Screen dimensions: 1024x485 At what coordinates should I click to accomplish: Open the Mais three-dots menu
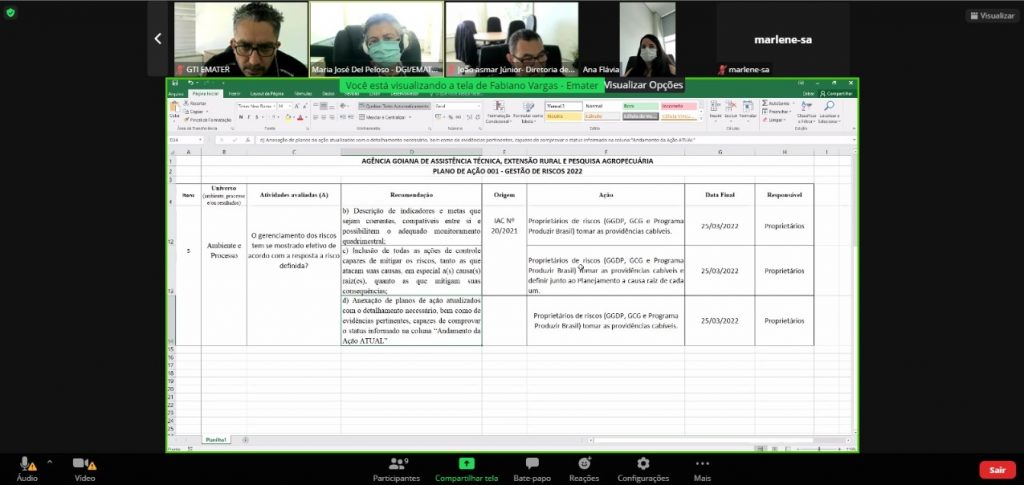click(702, 468)
